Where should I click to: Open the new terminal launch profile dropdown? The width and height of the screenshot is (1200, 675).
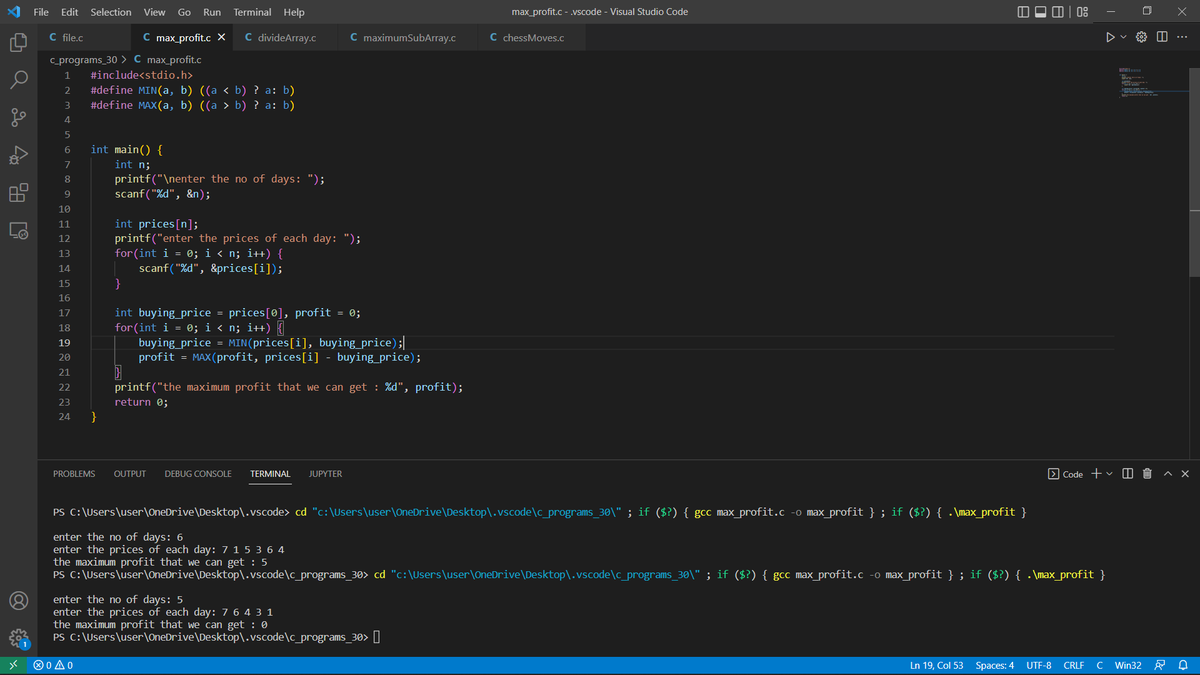1109,474
